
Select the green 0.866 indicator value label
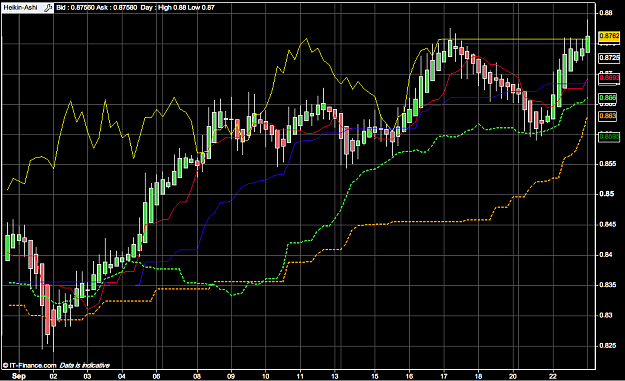click(x=608, y=98)
